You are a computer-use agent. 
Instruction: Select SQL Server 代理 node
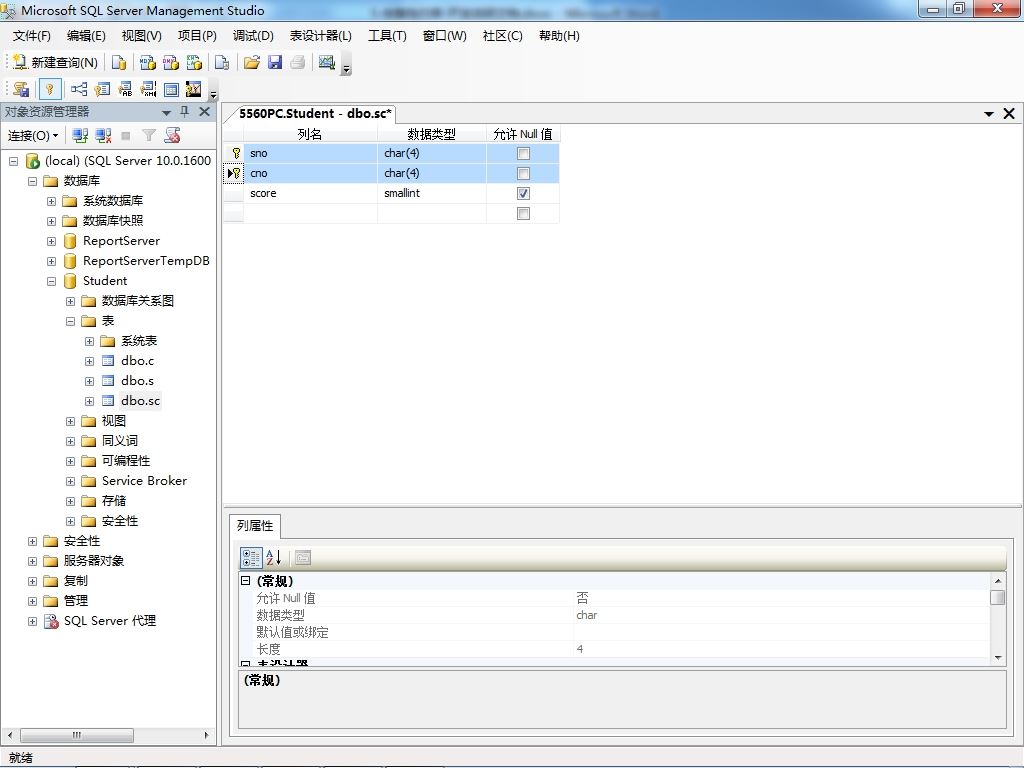[110, 620]
